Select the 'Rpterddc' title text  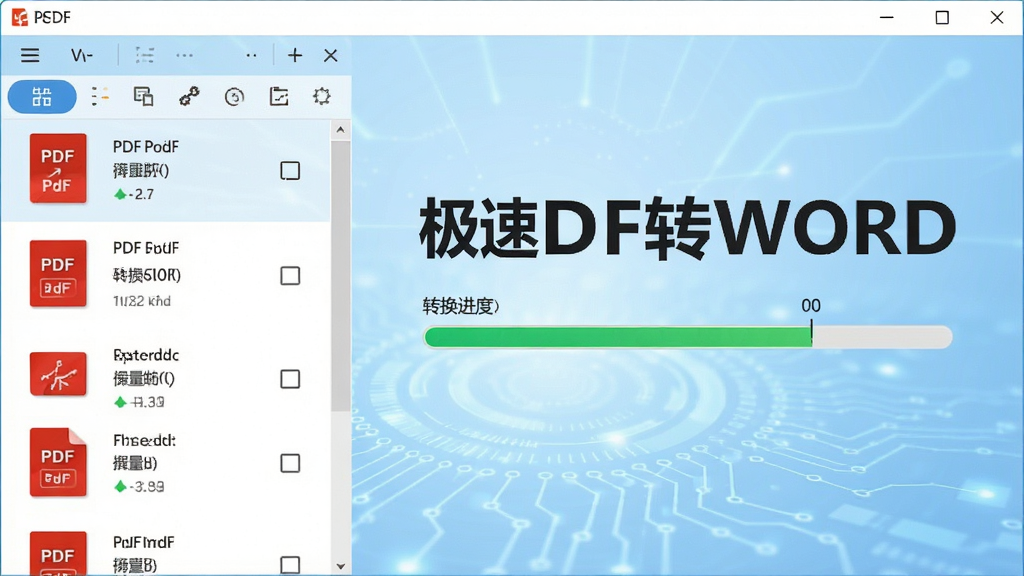(146, 355)
